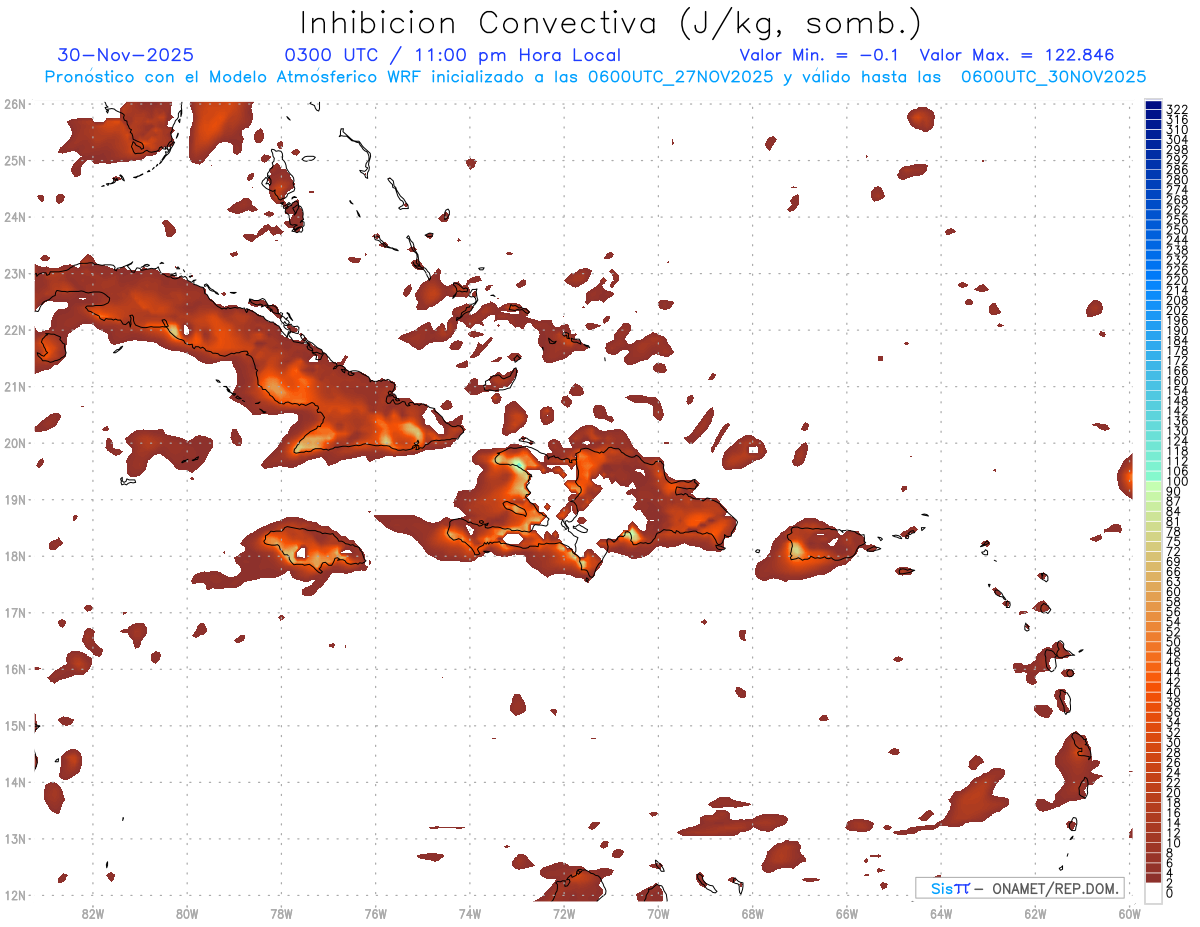This screenshot has height=927, width=1200.
Task: Click the WRF model forecast description line
Action: (595, 77)
